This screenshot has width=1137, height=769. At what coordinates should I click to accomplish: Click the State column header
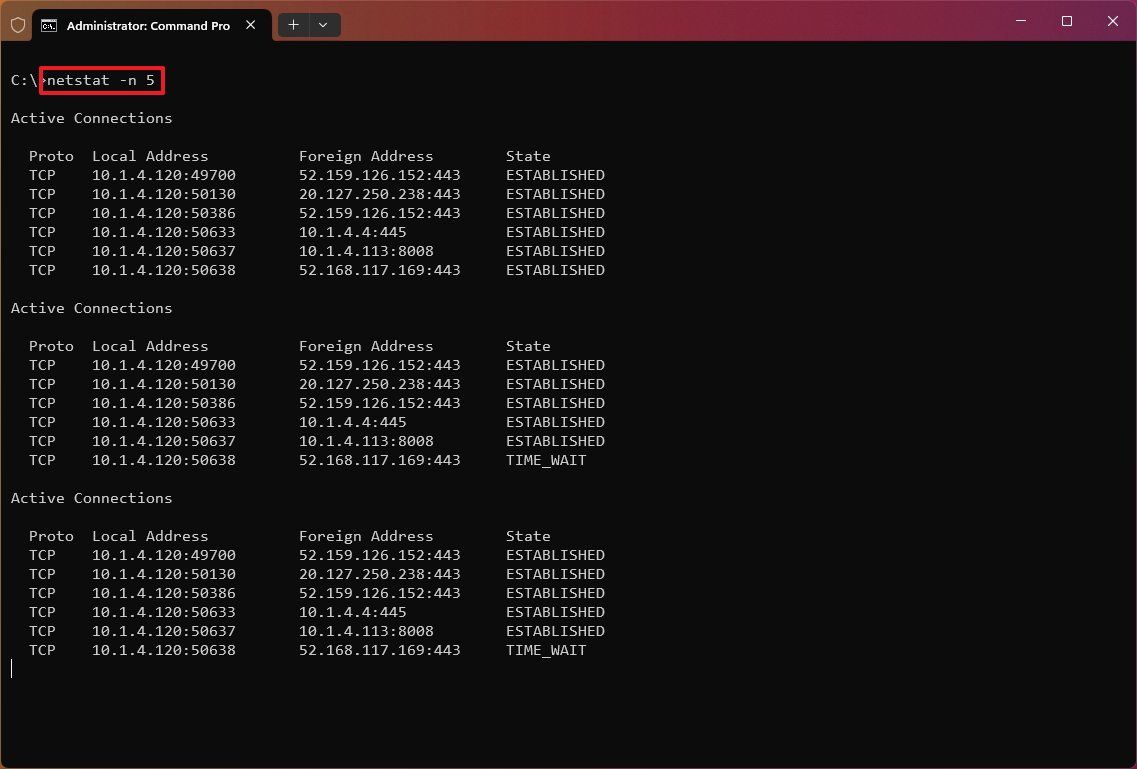[x=528, y=155]
